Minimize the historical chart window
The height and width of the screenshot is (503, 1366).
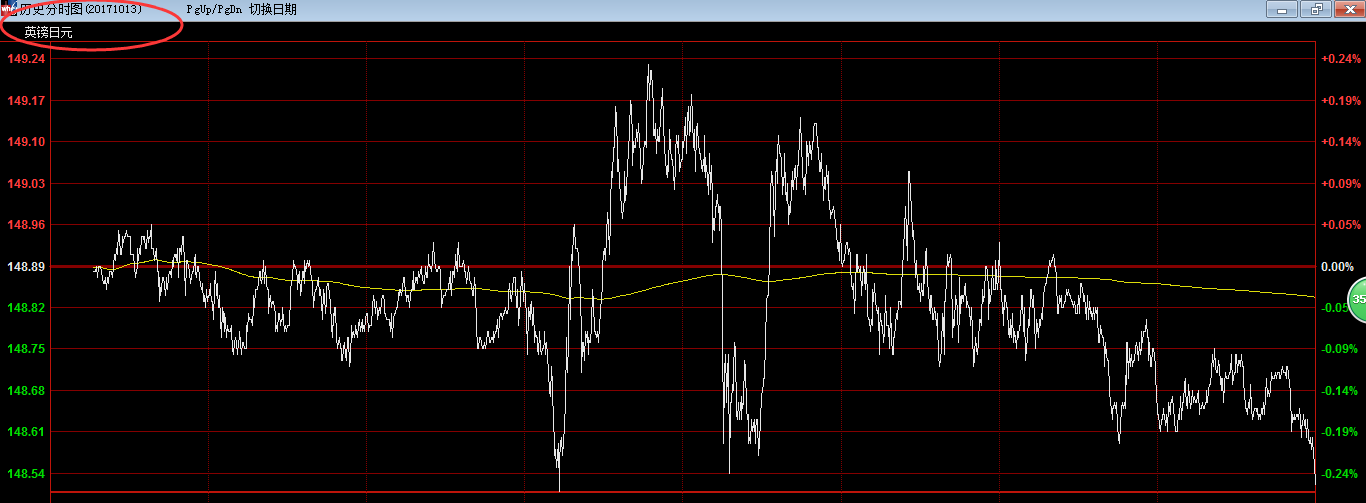click(x=1283, y=10)
